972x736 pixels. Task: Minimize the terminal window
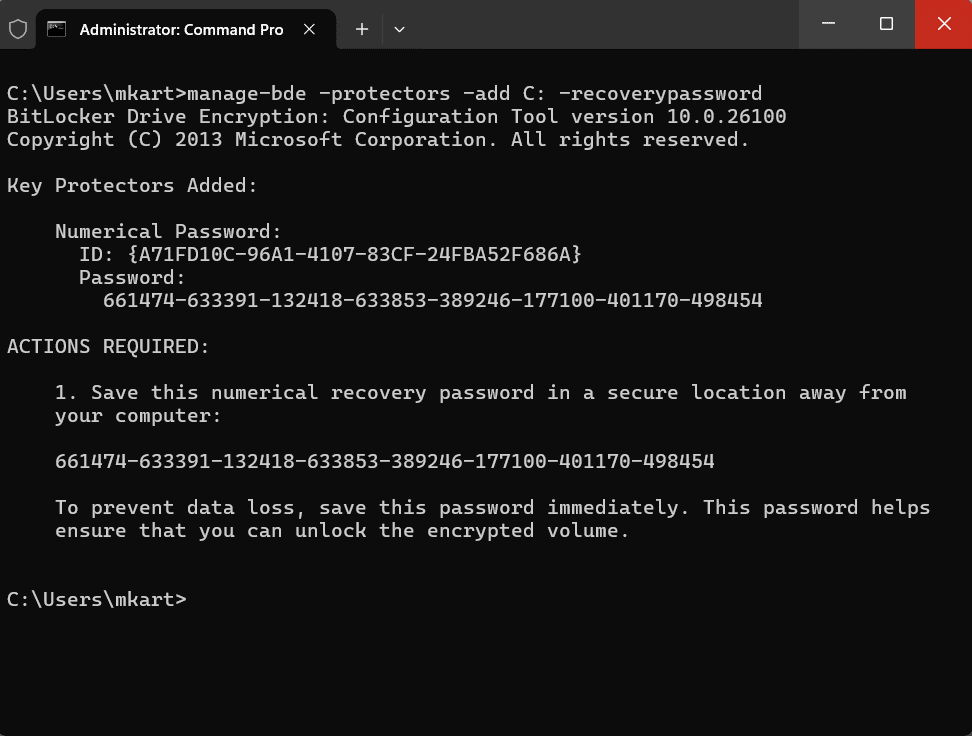click(x=828, y=24)
